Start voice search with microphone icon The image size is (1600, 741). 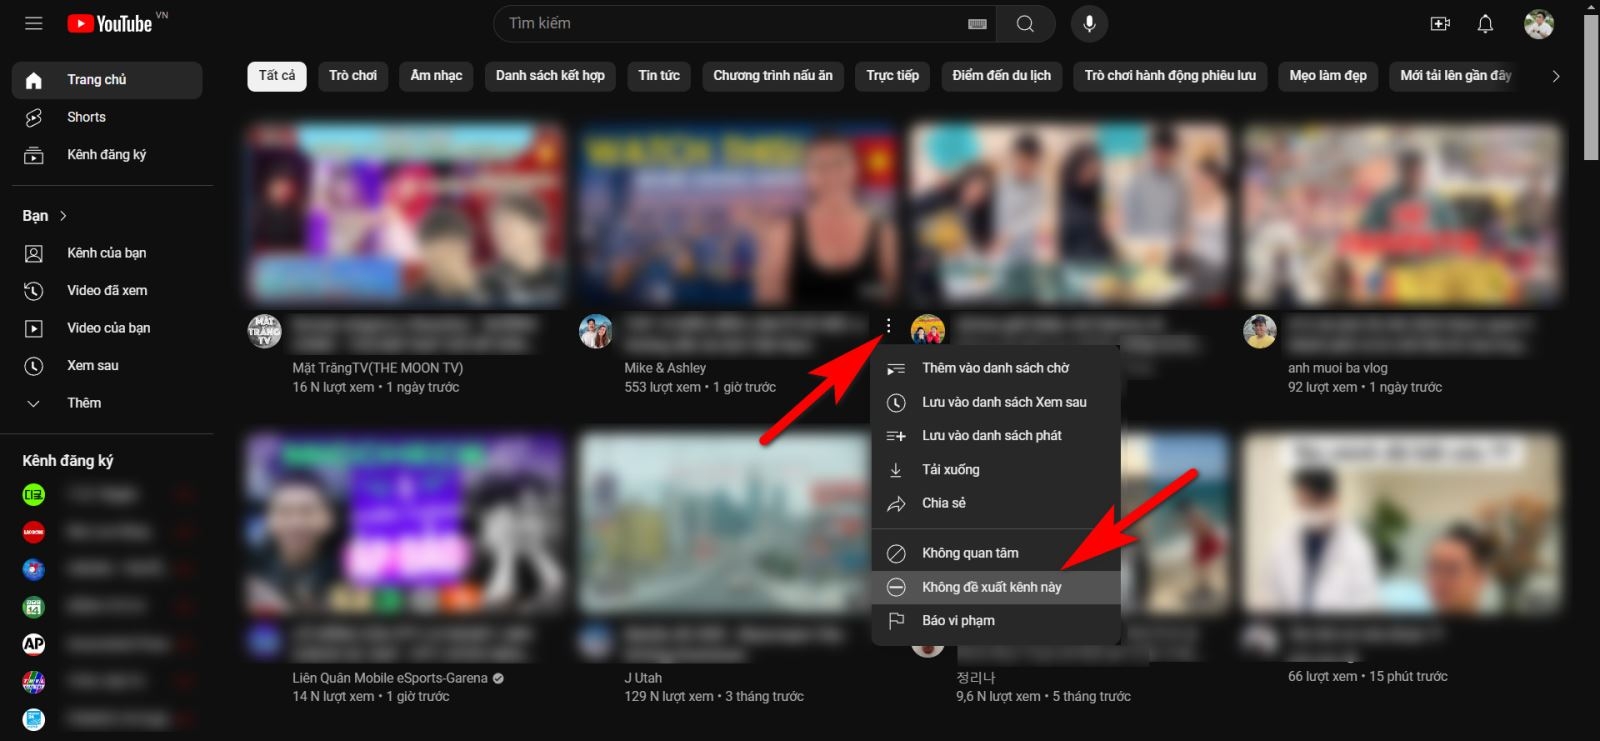[1089, 24]
